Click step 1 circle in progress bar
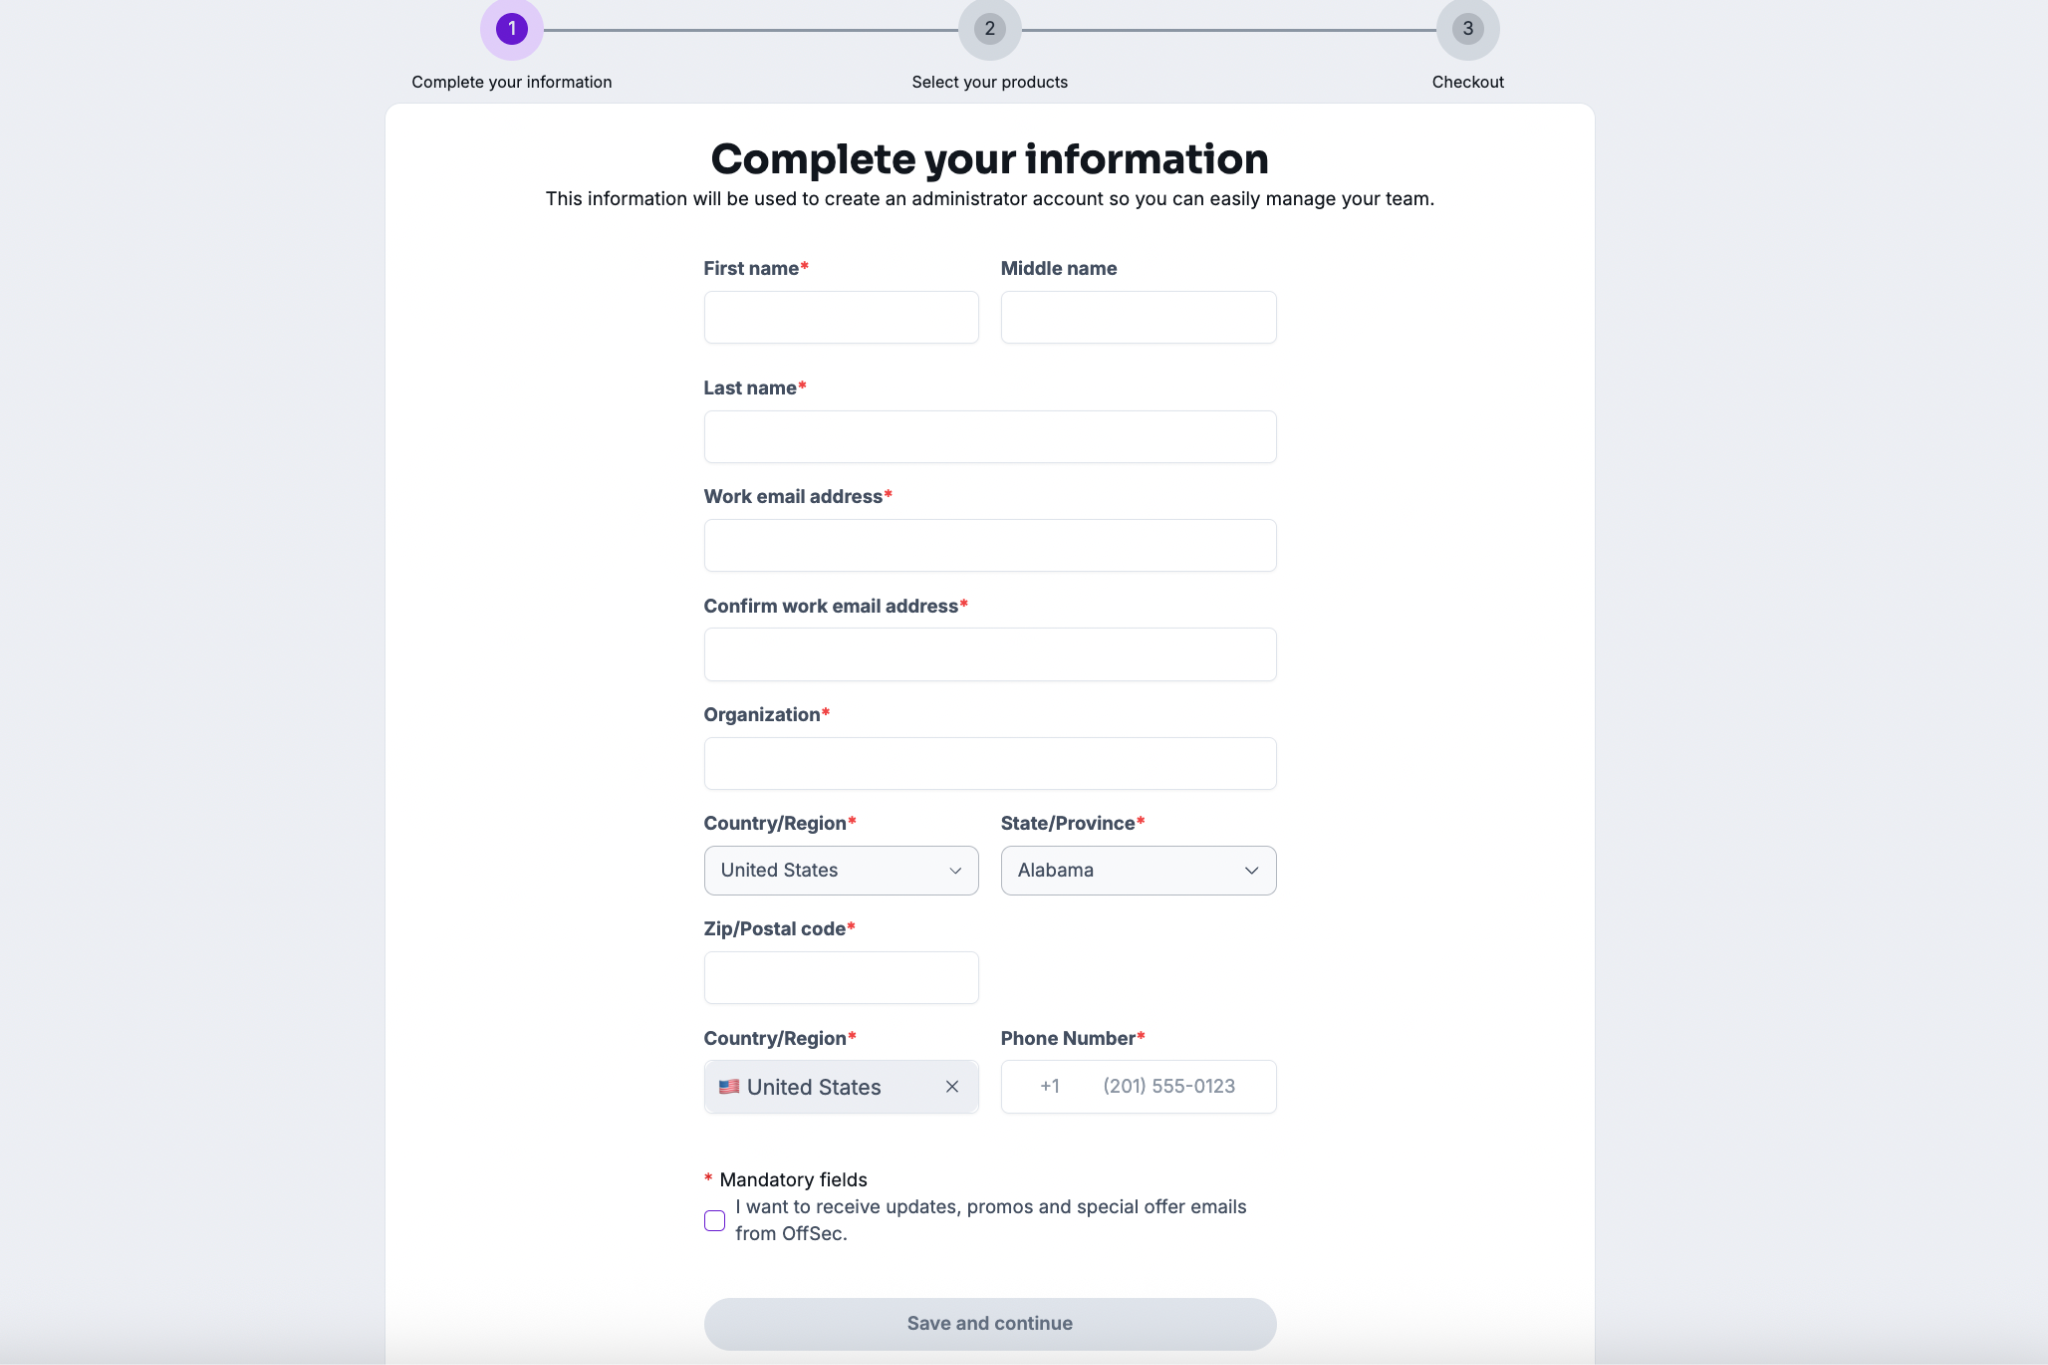The width and height of the screenshot is (2048, 1365). pyautogui.click(x=511, y=29)
